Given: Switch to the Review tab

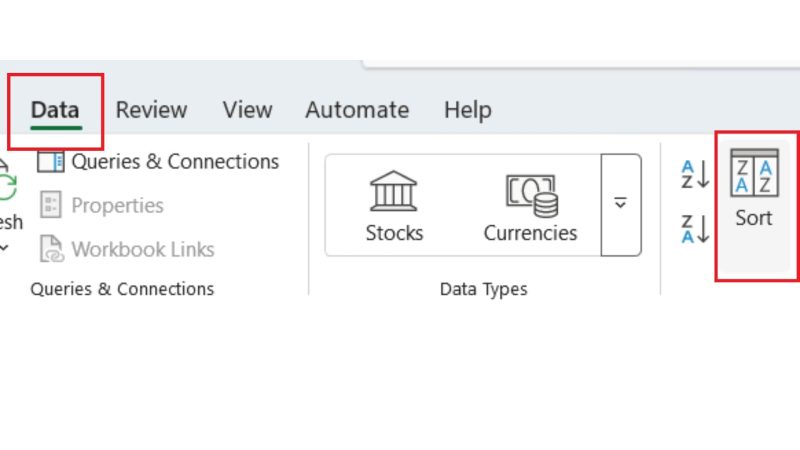Looking at the screenshot, I should pyautogui.click(x=152, y=110).
